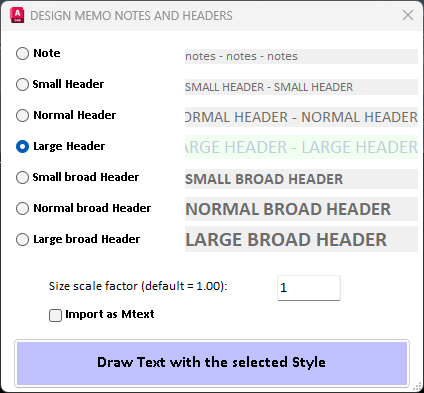The image size is (424, 393).
Task: Select Small broad Header option
Action: click(22, 177)
